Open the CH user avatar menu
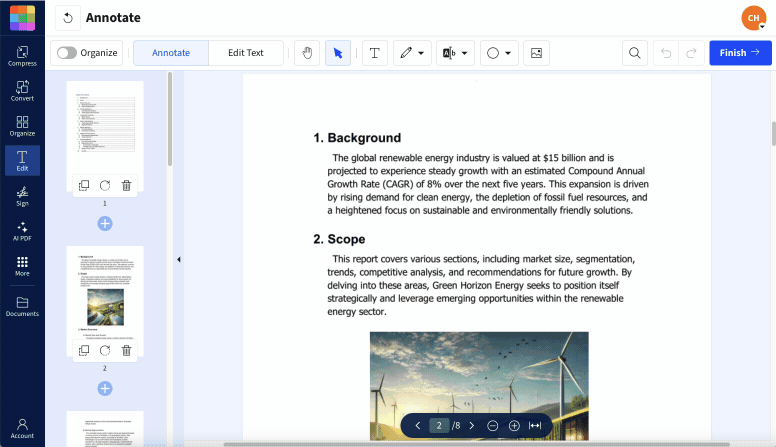Image resolution: width=776 pixels, height=447 pixels. coord(754,18)
